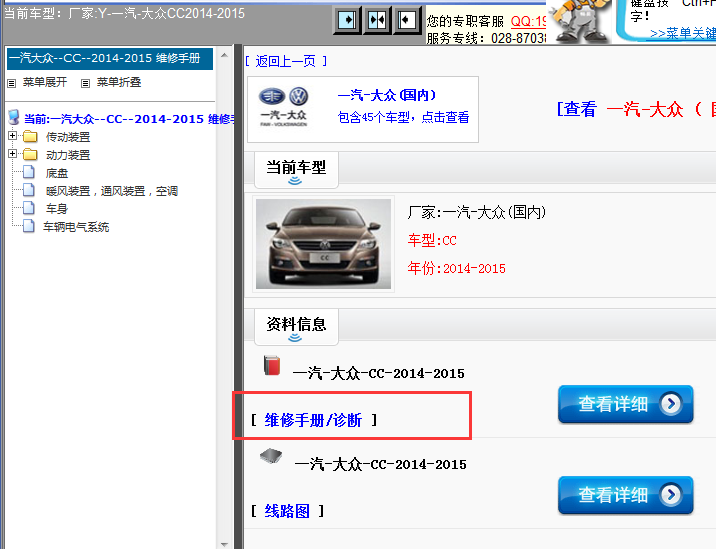The height and width of the screenshot is (549, 716).
Task: Click the mechanic mascot image
Action: [x=580, y=21]
